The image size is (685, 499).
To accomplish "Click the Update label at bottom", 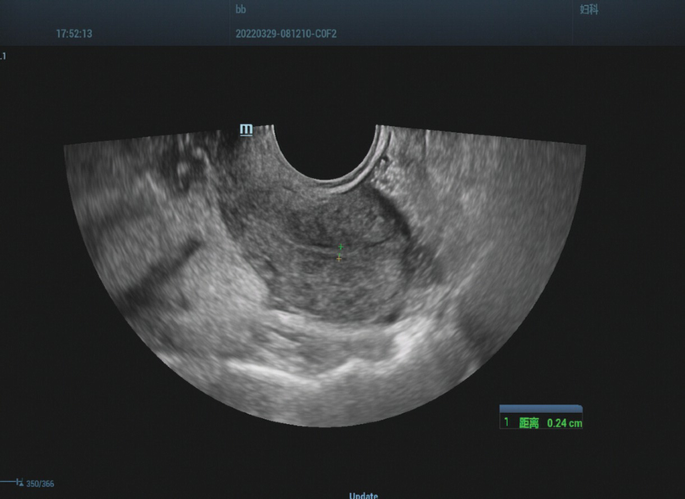I will (363, 496).
